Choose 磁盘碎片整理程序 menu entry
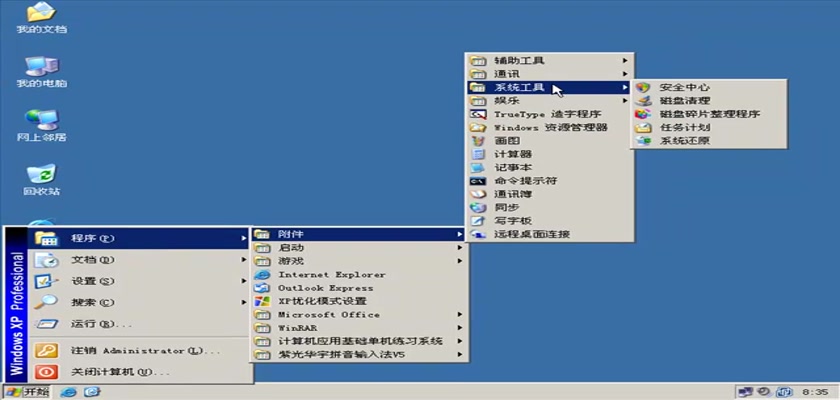Image resolution: width=840 pixels, height=400 pixels. point(708,114)
